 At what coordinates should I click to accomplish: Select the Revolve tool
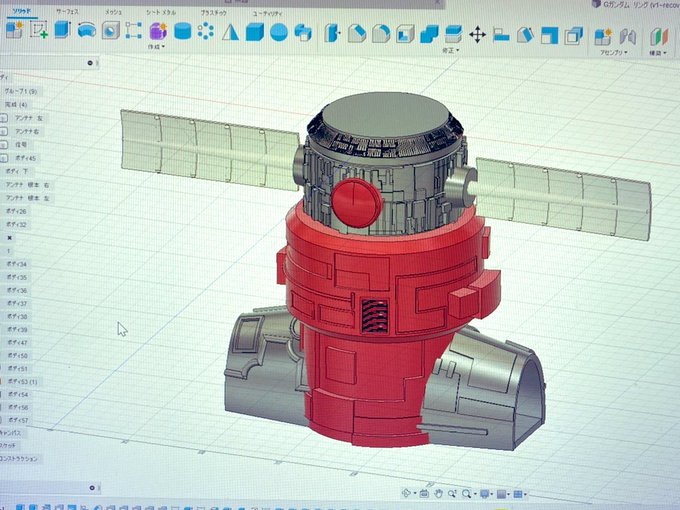pos(87,30)
